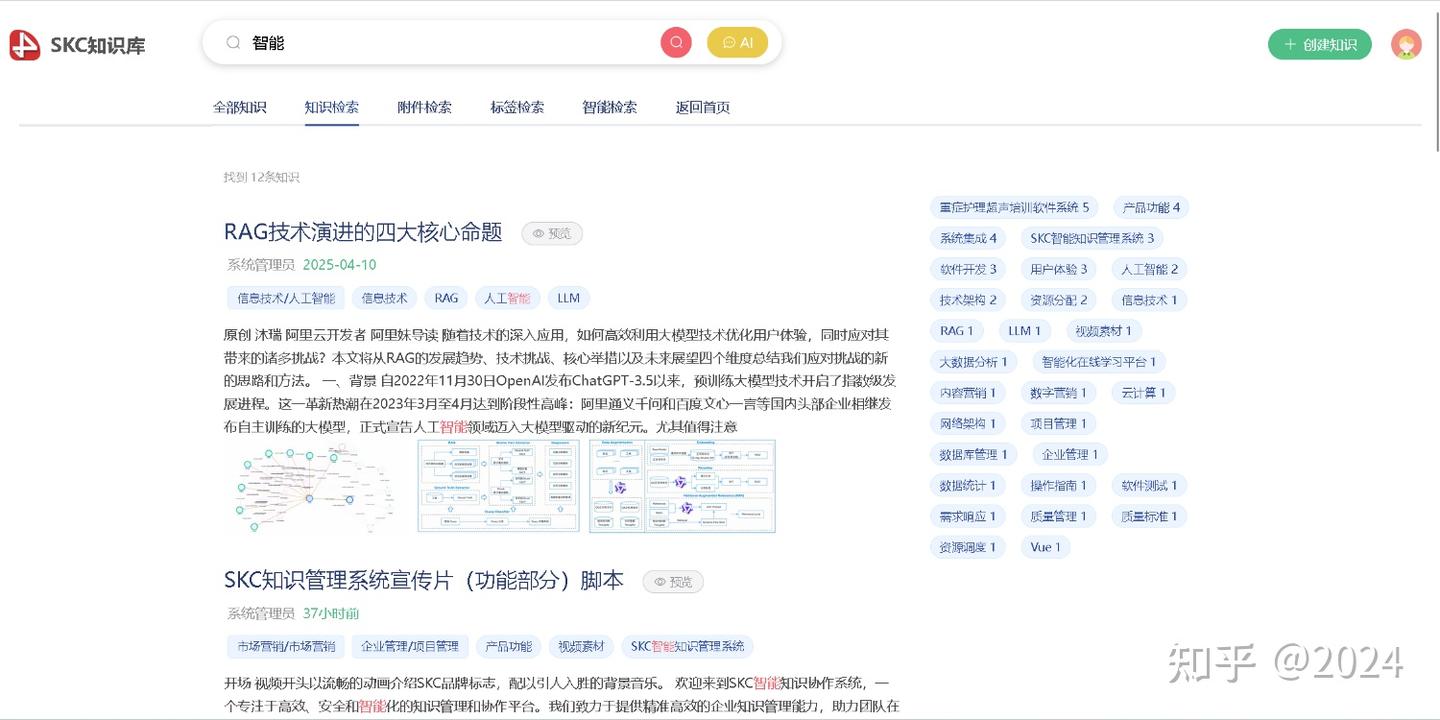This screenshot has width=1440, height=720.
Task: Click the magnifier icon inside the search box
Action: click(233, 43)
